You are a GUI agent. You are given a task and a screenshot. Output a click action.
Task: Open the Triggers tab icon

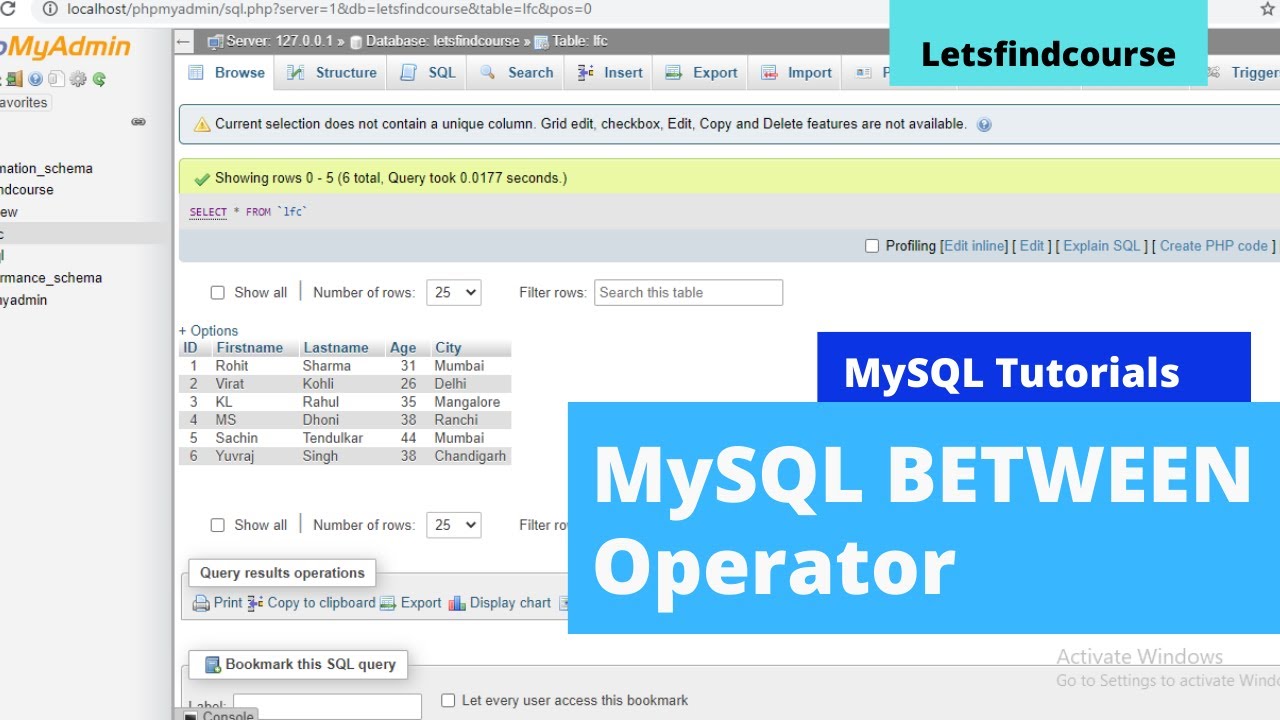(1214, 73)
